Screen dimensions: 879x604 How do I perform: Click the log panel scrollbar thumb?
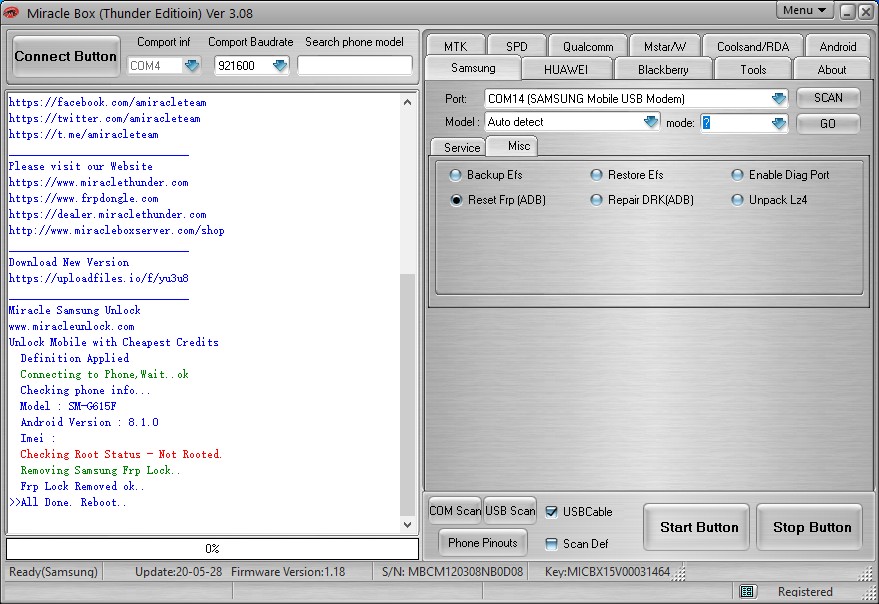(408, 395)
